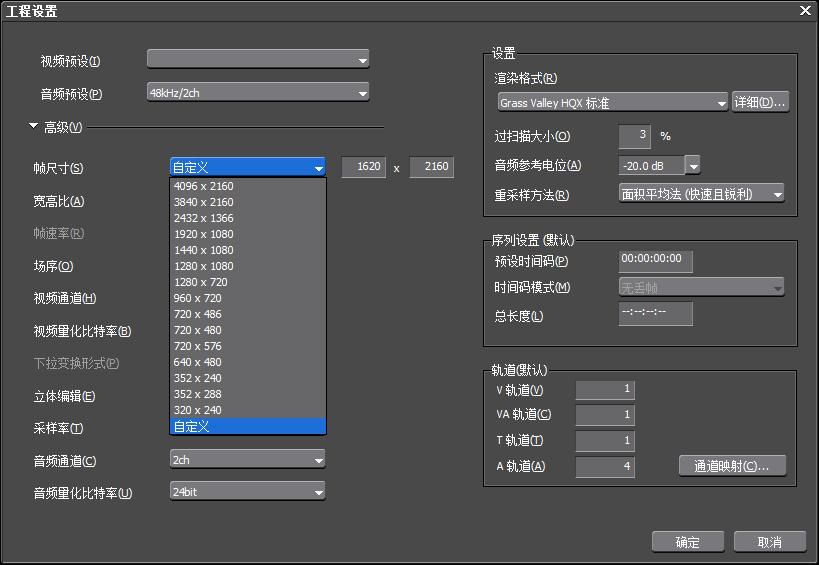This screenshot has height=565, width=819.
Task: Collapse the 高级 advanced section triangle
Action: click(33, 127)
